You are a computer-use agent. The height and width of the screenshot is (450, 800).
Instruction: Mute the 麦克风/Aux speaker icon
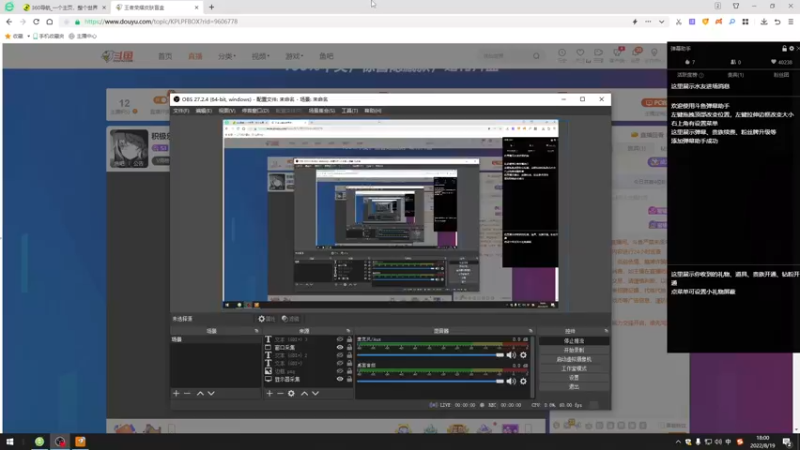point(511,355)
